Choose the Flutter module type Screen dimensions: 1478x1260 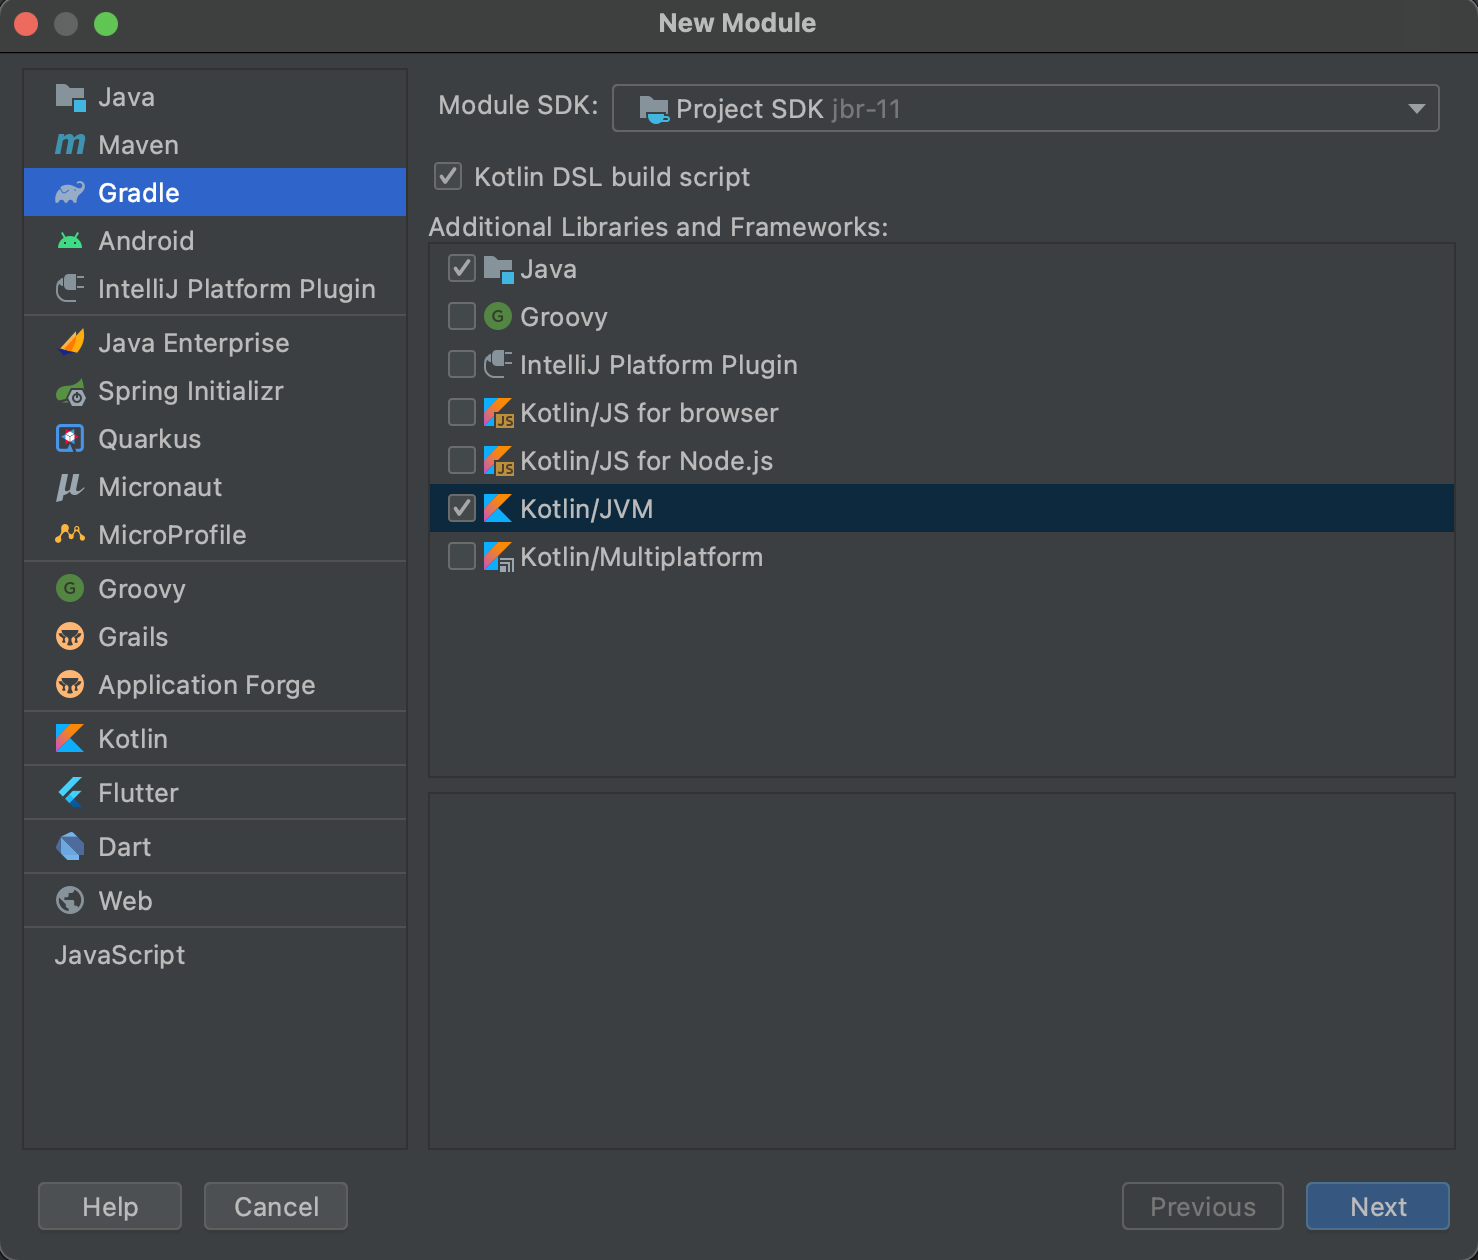[215, 793]
